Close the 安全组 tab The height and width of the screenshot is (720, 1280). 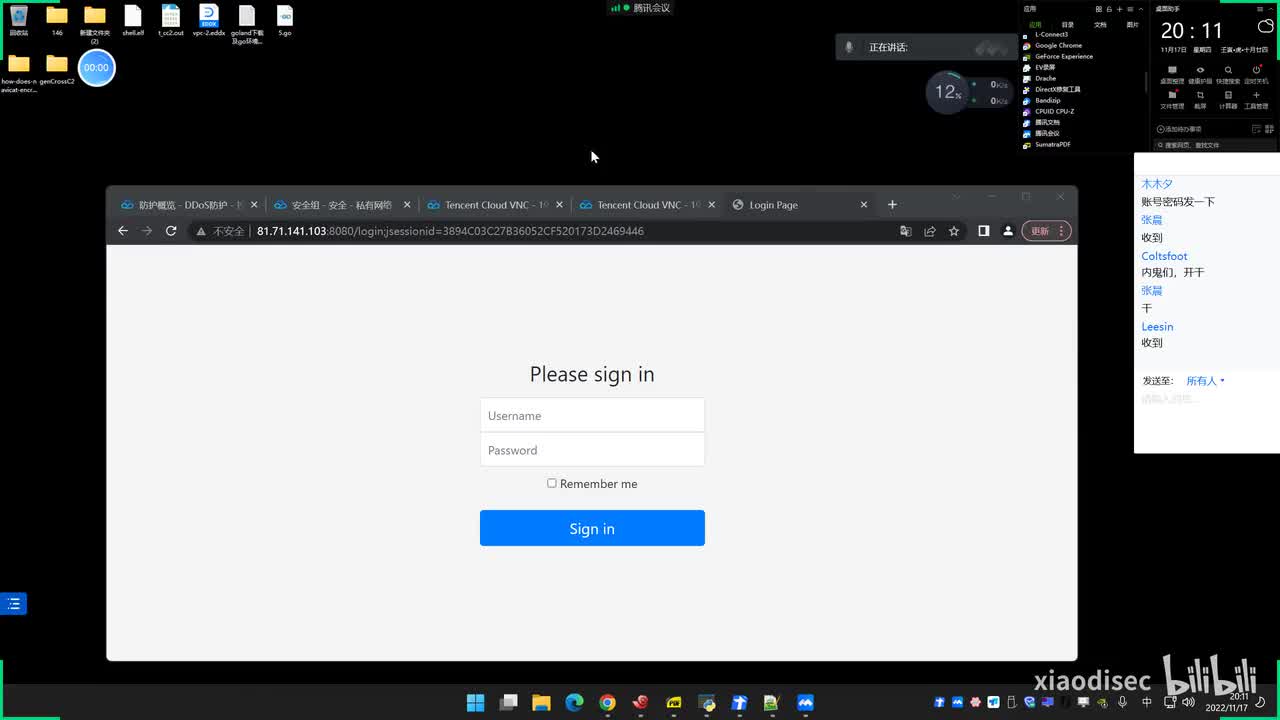(407, 205)
